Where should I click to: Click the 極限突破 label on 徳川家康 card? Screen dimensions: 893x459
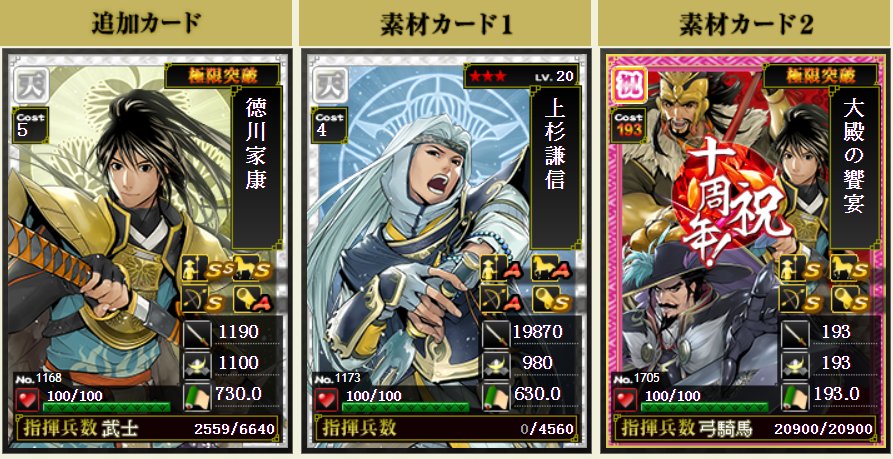coord(222,76)
